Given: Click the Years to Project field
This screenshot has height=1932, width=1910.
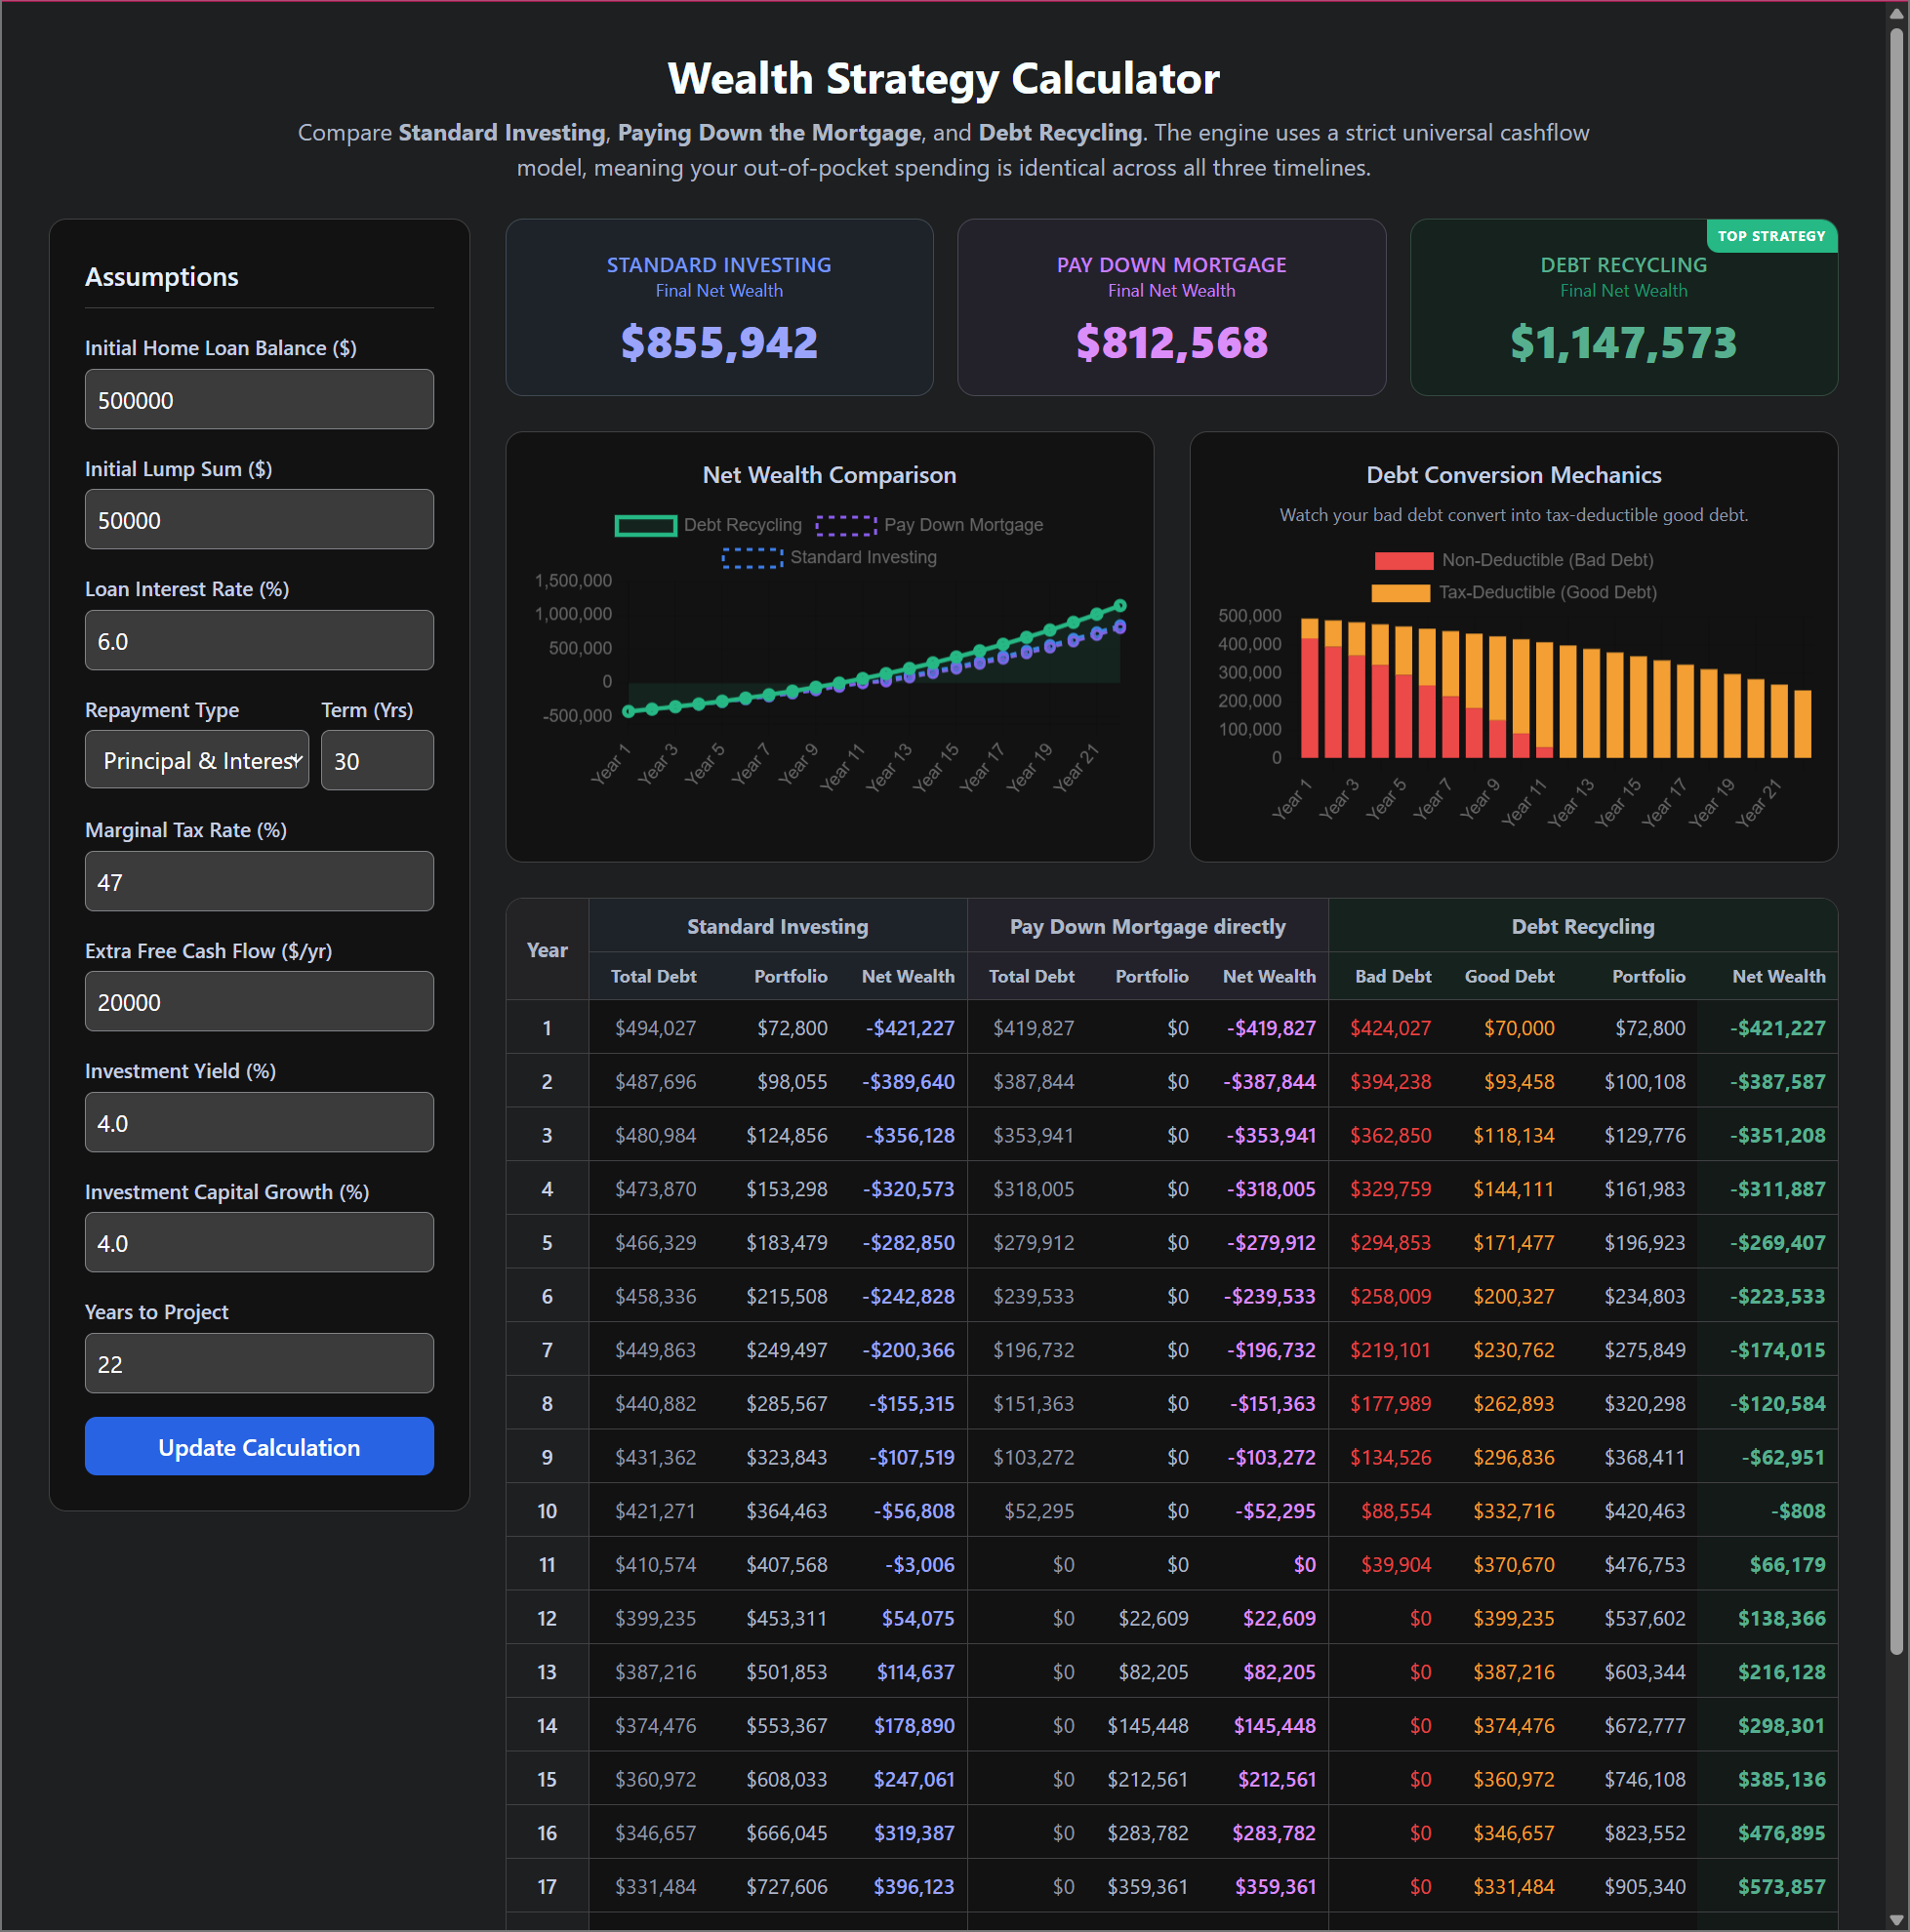Looking at the screenshot, I should pos(259,1364).
